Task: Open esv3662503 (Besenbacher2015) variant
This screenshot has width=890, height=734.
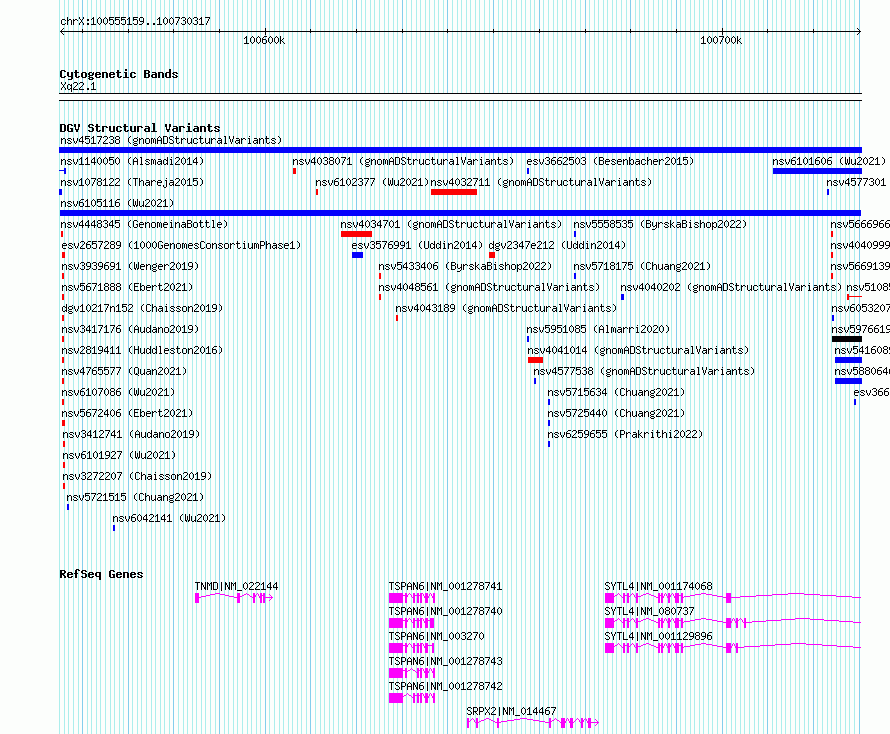Action: [610, 161]
